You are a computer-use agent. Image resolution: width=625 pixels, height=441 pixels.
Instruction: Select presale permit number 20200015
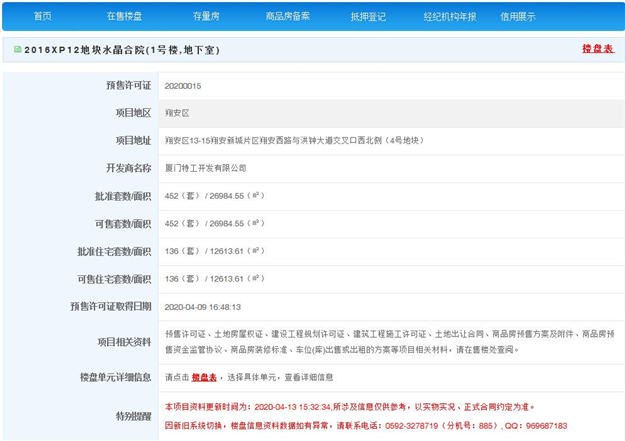[x=183, y=86]
